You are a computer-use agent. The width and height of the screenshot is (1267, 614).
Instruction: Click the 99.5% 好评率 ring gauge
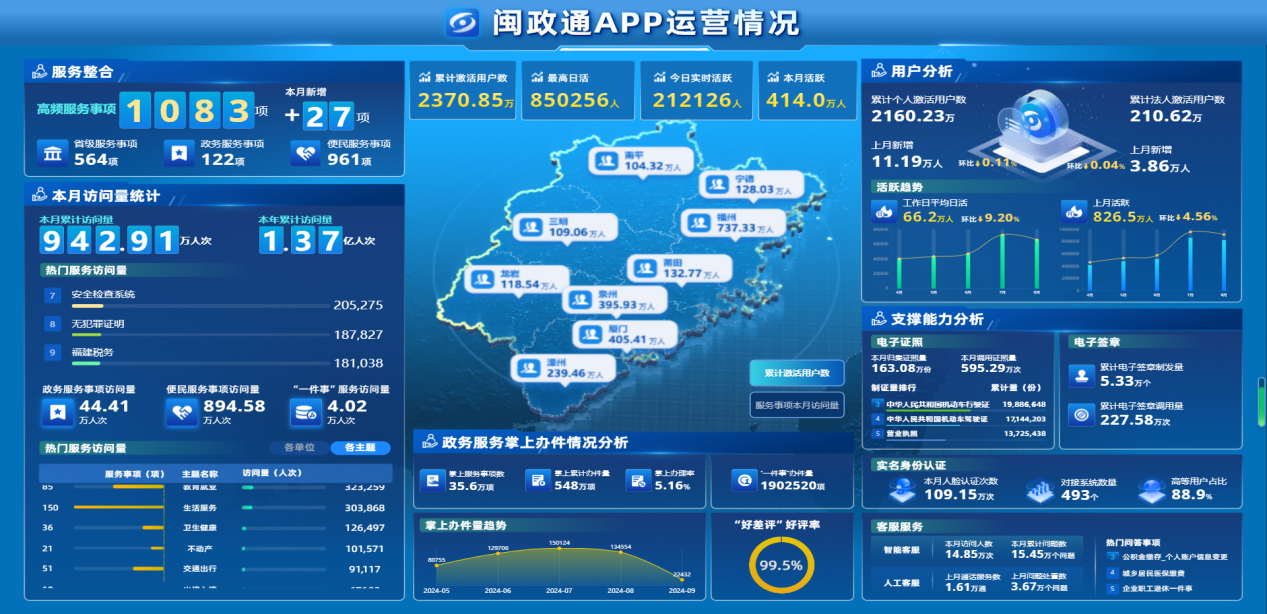tap(781, 565)
